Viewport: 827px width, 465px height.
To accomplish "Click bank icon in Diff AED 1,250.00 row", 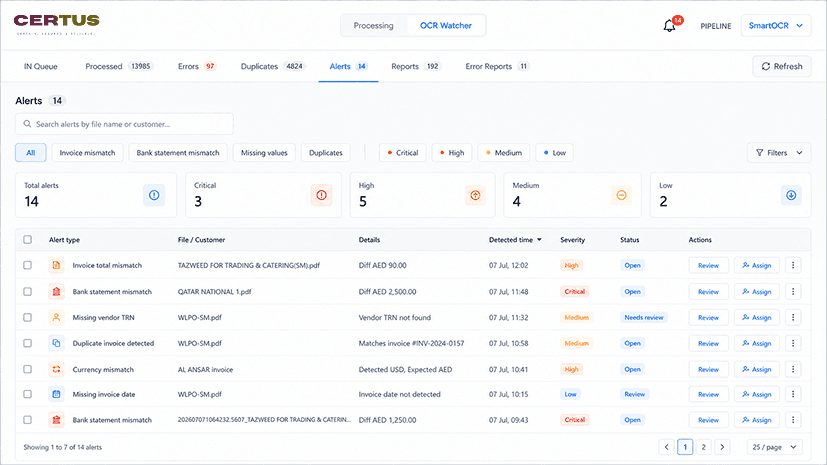I will [56, 420].
